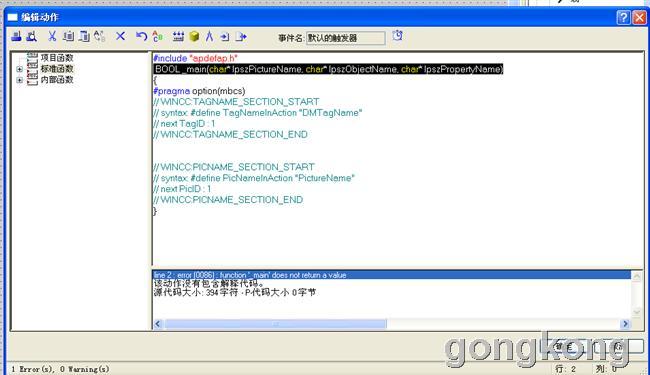Paste clipboard contents with the paste icon
Screen dimensions: 650x375
(84, 36)
